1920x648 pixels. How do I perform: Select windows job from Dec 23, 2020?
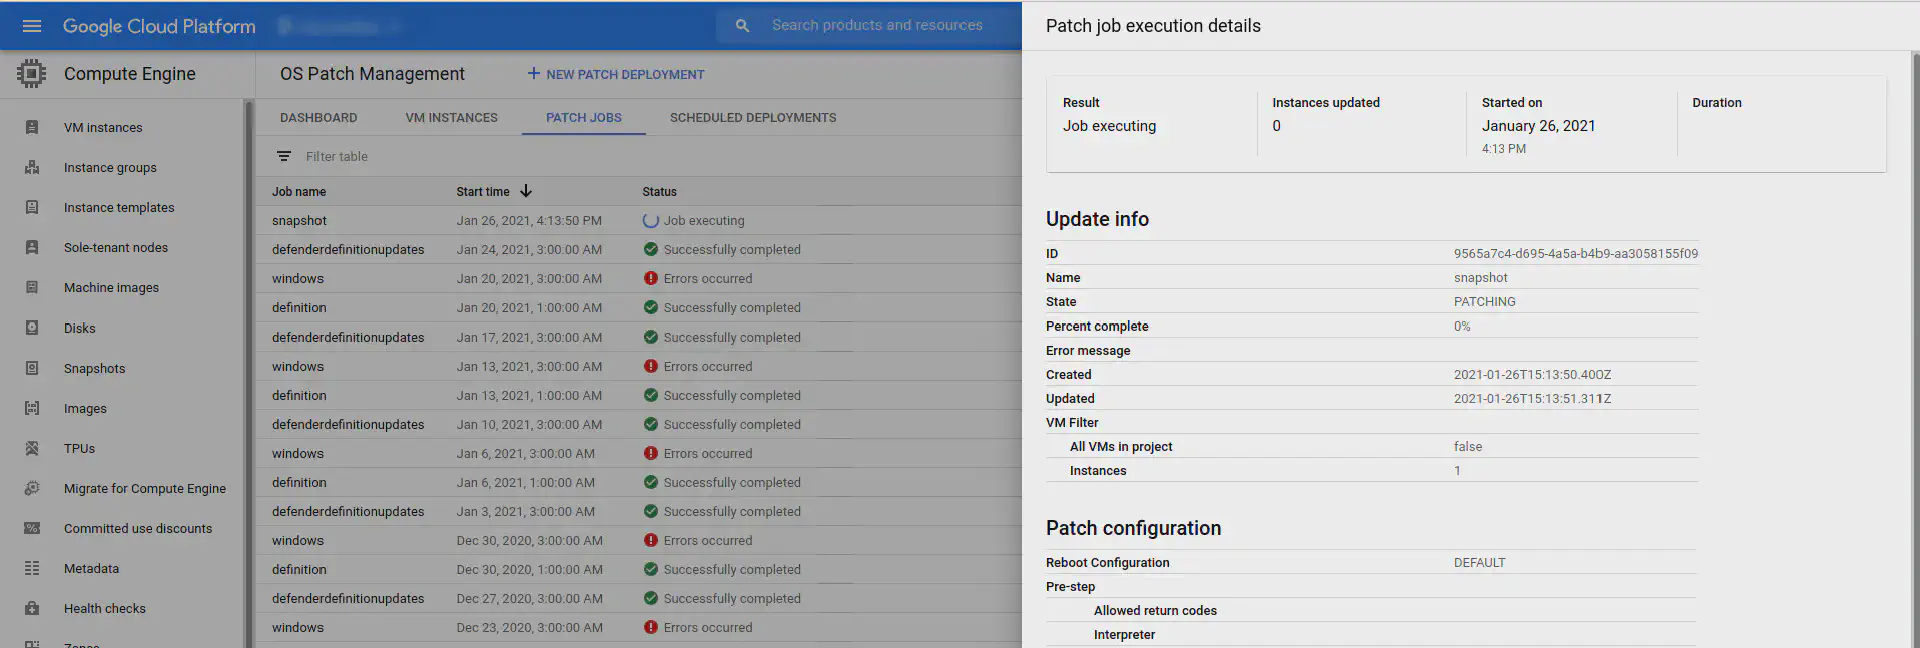(298, 627)
